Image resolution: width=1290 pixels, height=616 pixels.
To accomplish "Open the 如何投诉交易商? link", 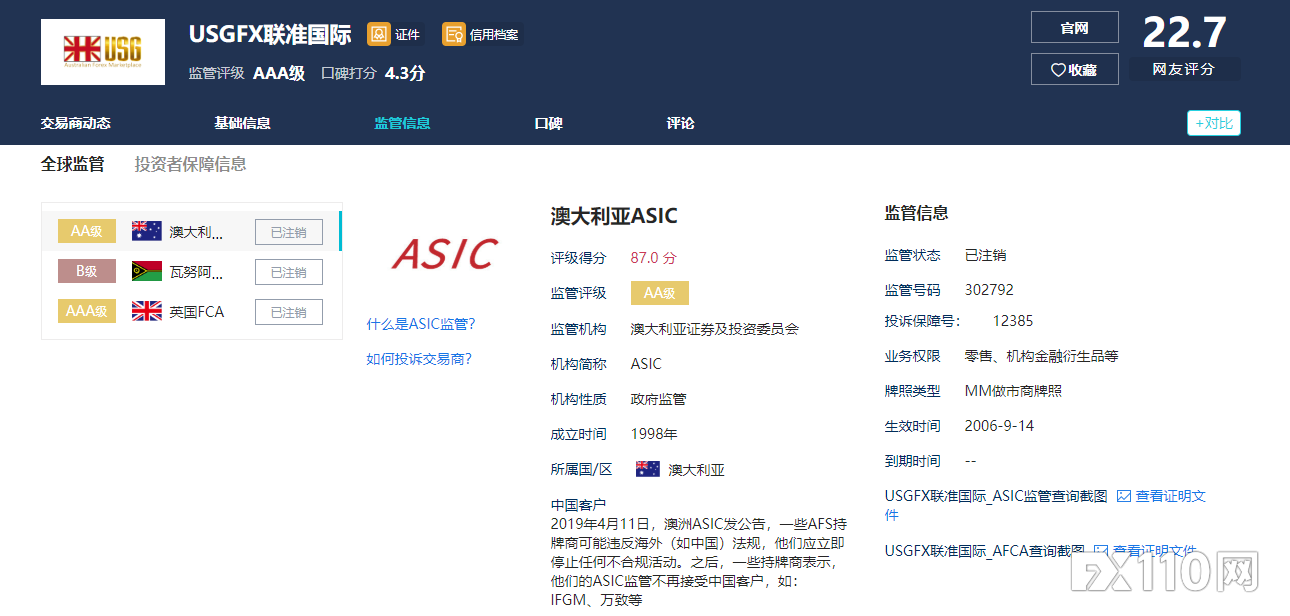I will [419, 359].
